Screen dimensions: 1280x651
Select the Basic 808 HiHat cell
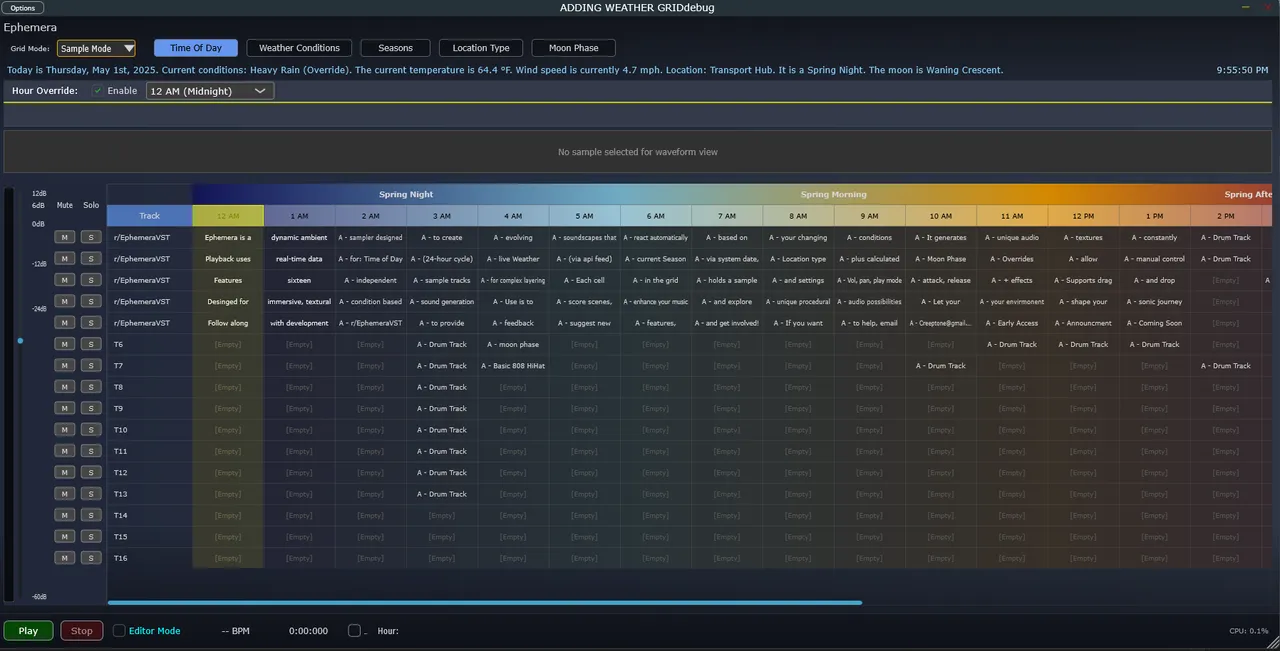tap(513, 366)
